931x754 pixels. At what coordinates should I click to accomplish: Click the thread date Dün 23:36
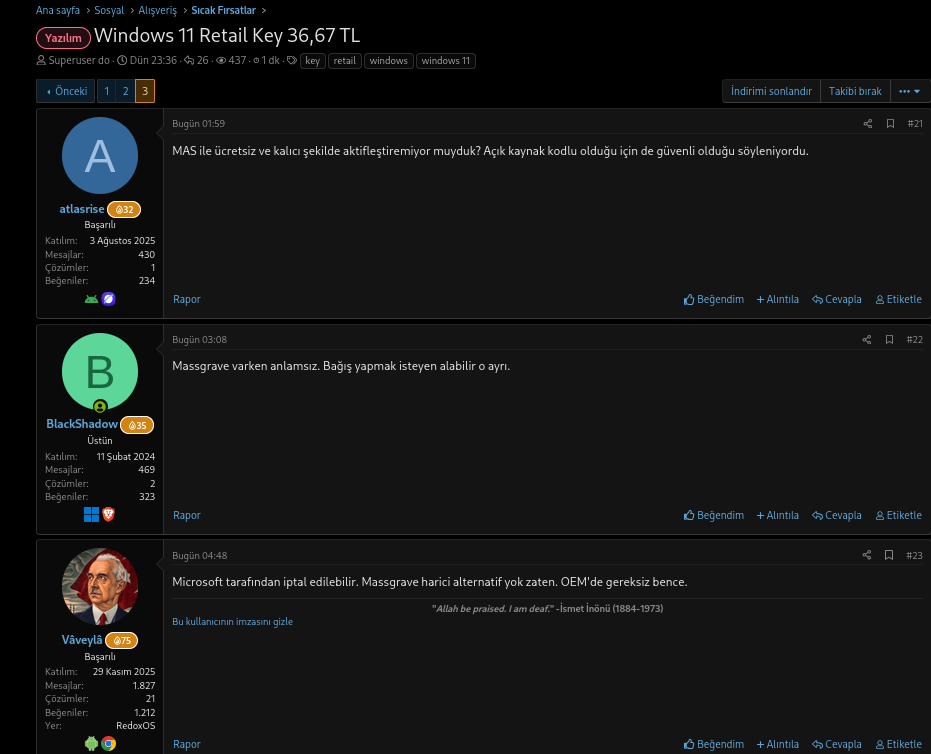tap(153, 60)
